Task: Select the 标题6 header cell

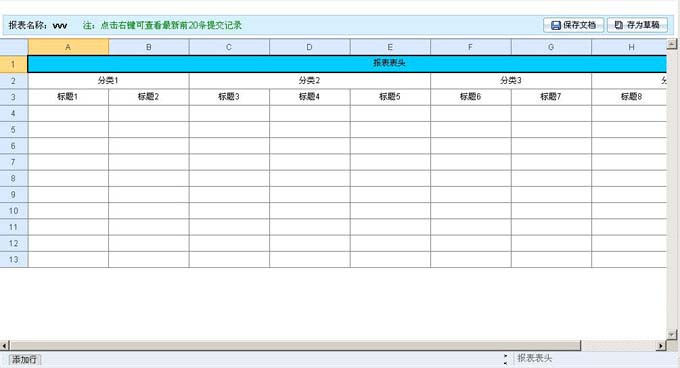Action: 471,97
